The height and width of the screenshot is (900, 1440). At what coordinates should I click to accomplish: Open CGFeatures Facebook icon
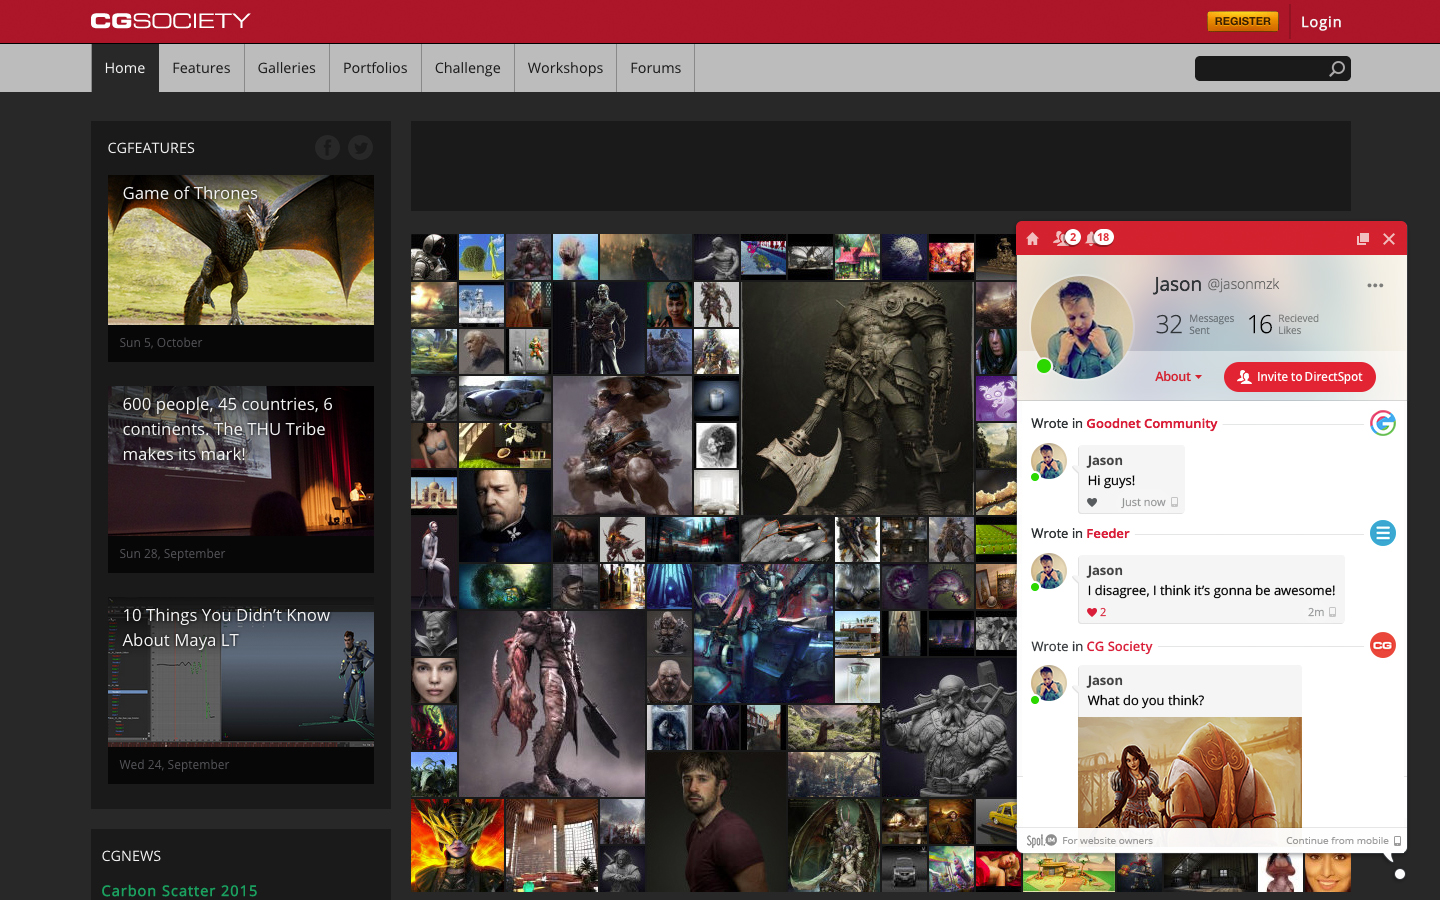pyautogui.click(x=327, y=148)
